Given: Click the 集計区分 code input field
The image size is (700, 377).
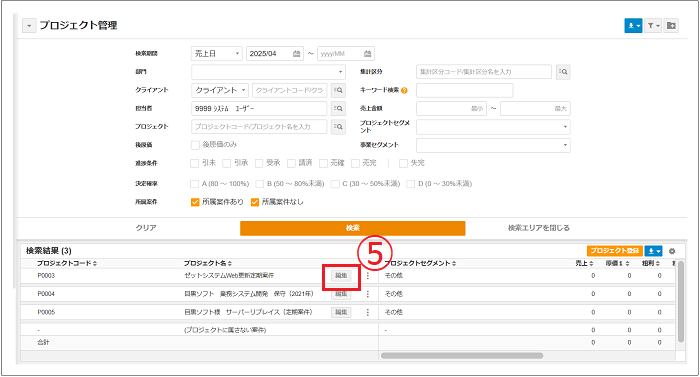Looking at the screenshot, I should click(484, 72).
